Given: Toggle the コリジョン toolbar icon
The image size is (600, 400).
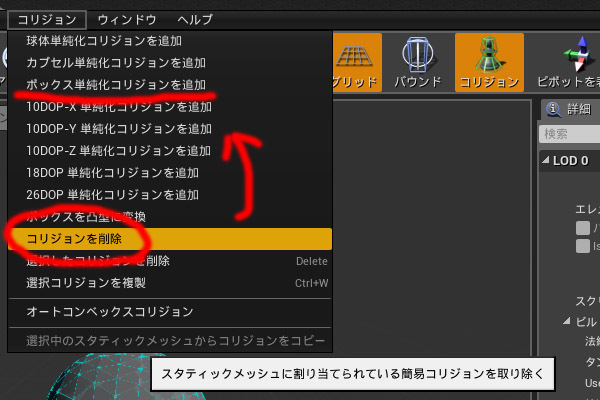Looking at the screenshot, I should pos(489,62).
